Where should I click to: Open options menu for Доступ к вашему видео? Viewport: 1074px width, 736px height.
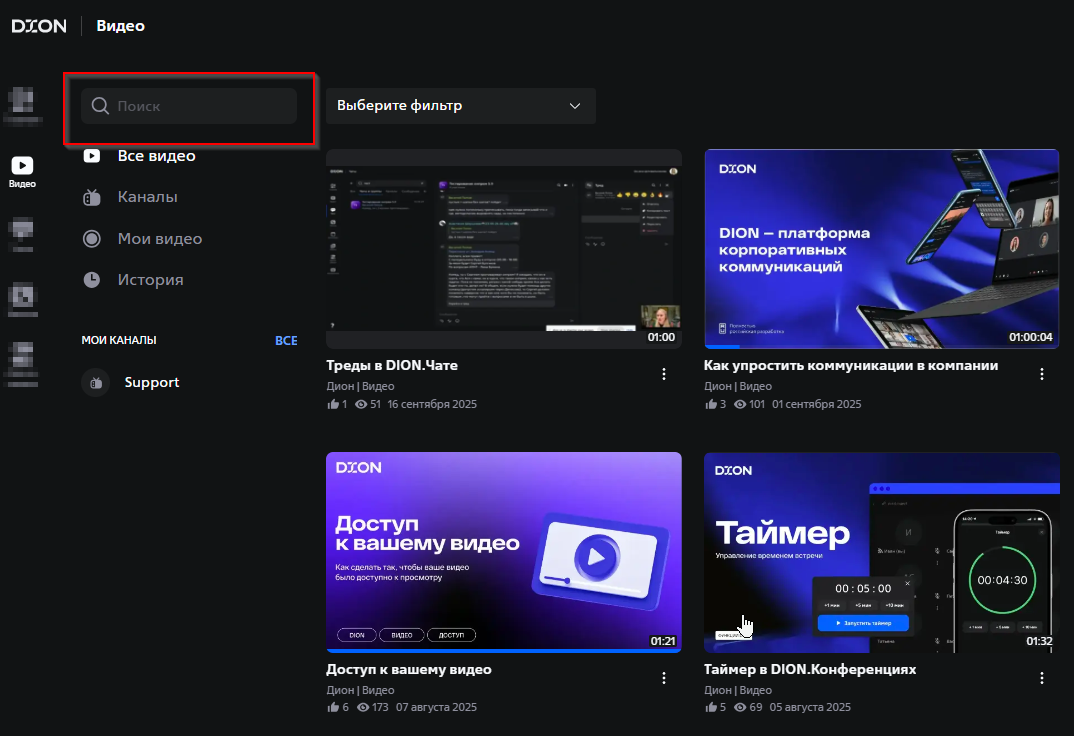click(664, 678)
